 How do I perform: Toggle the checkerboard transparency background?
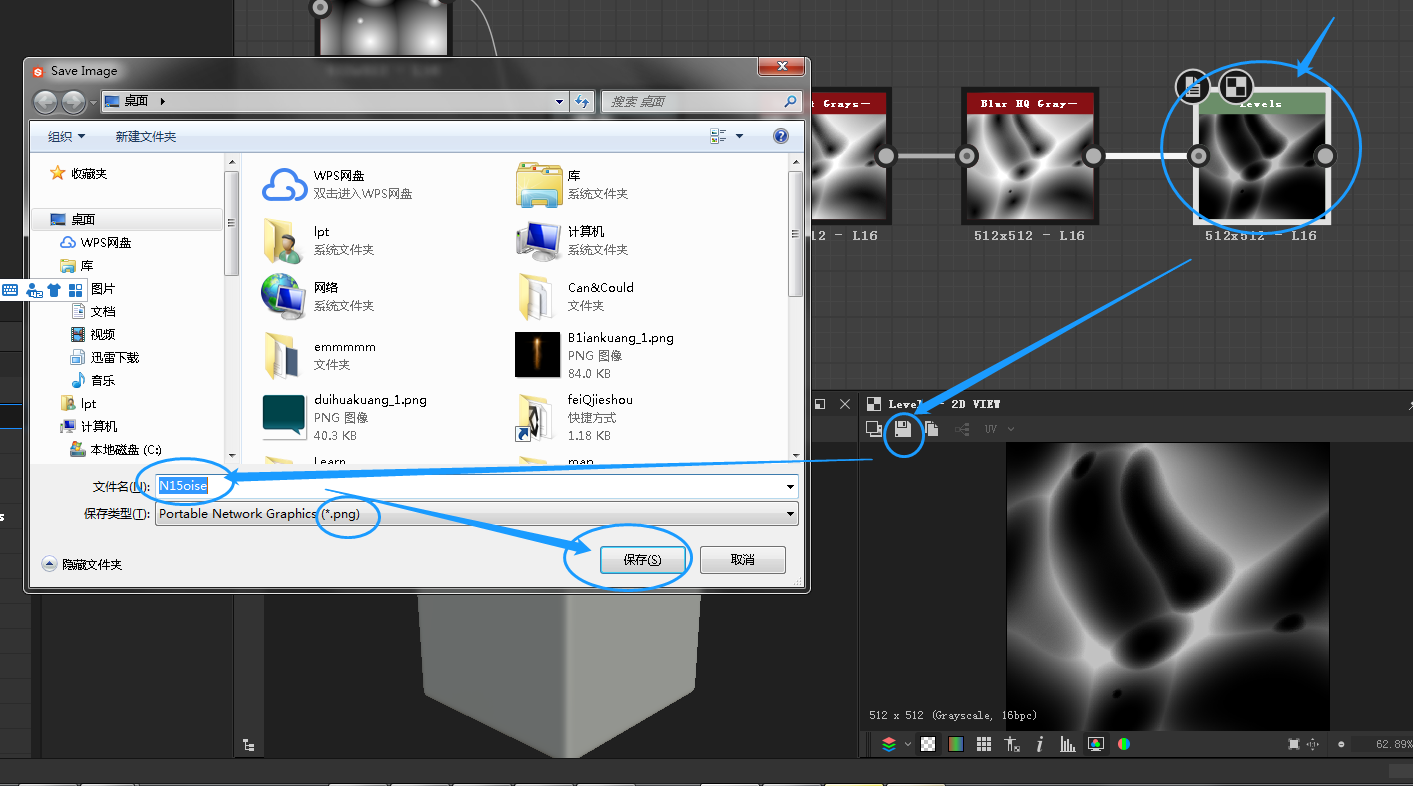pos(928,744)
